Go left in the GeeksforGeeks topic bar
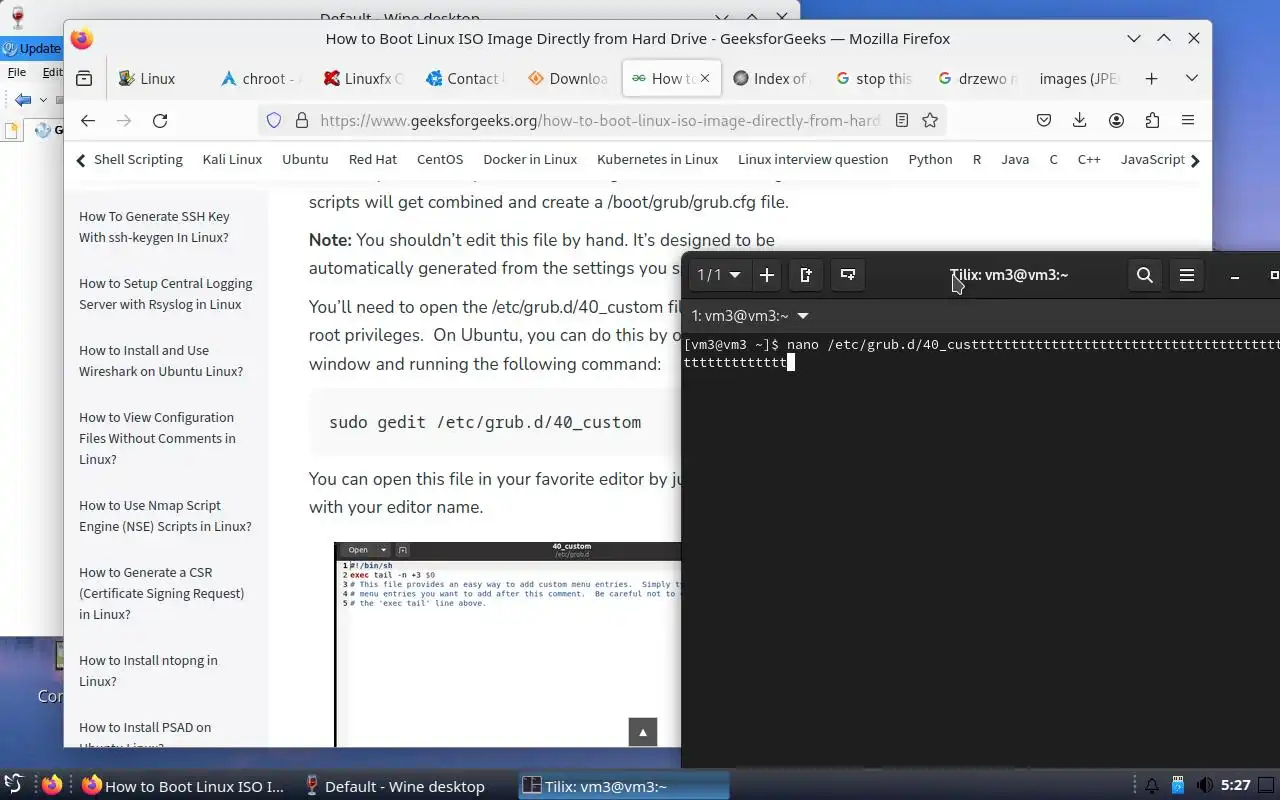 pyautogui.click(x=81, y=159)
